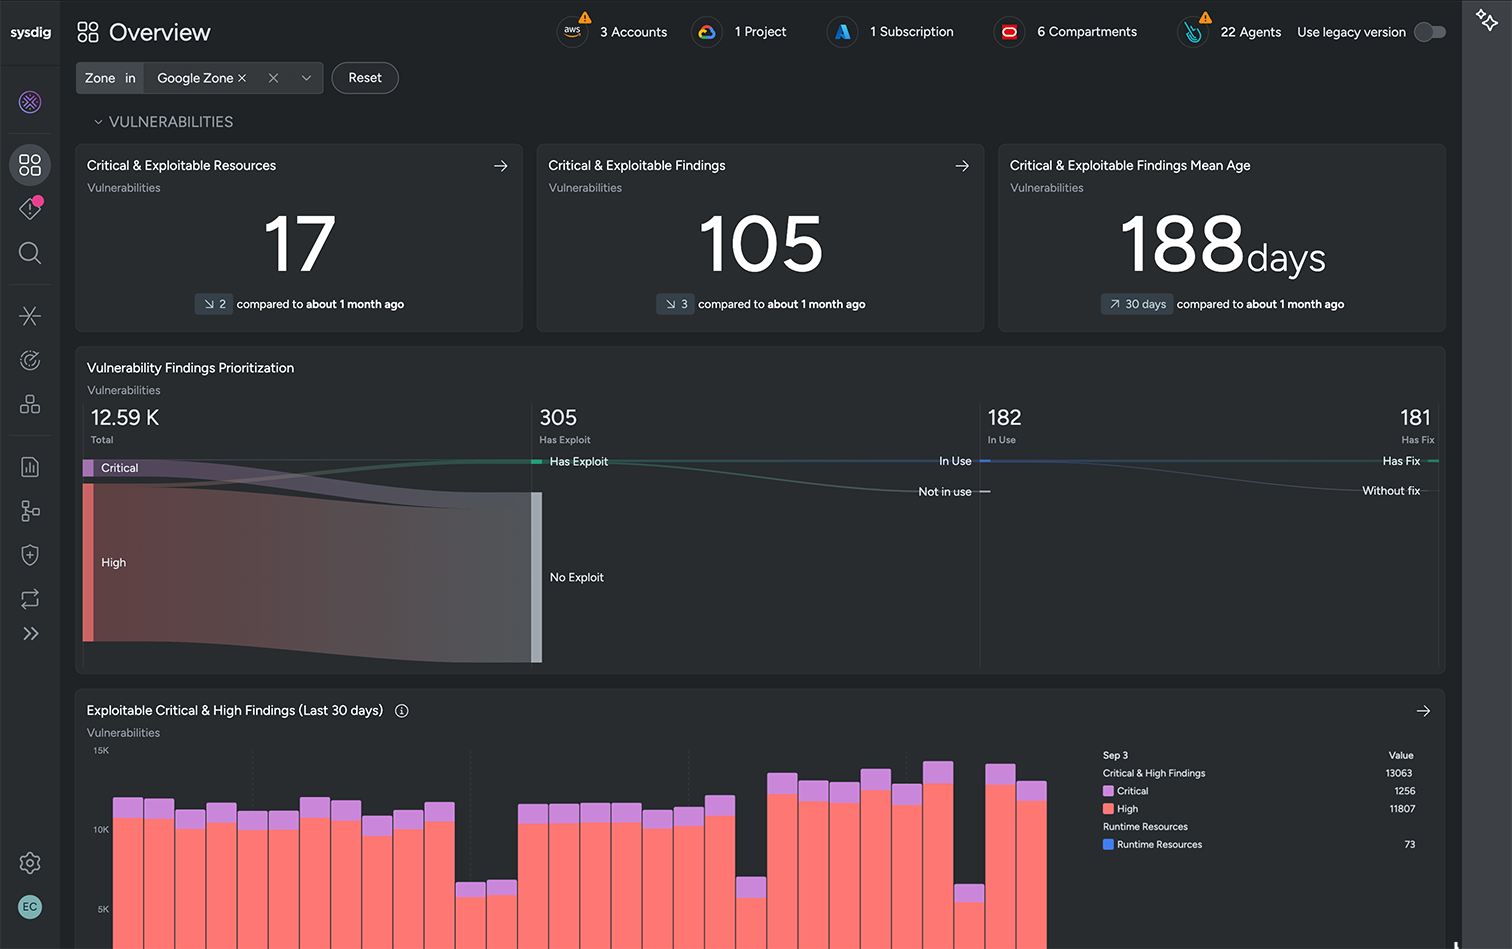Click the agents icon with warning badge
The image size is (1512, 949).
1193,32
